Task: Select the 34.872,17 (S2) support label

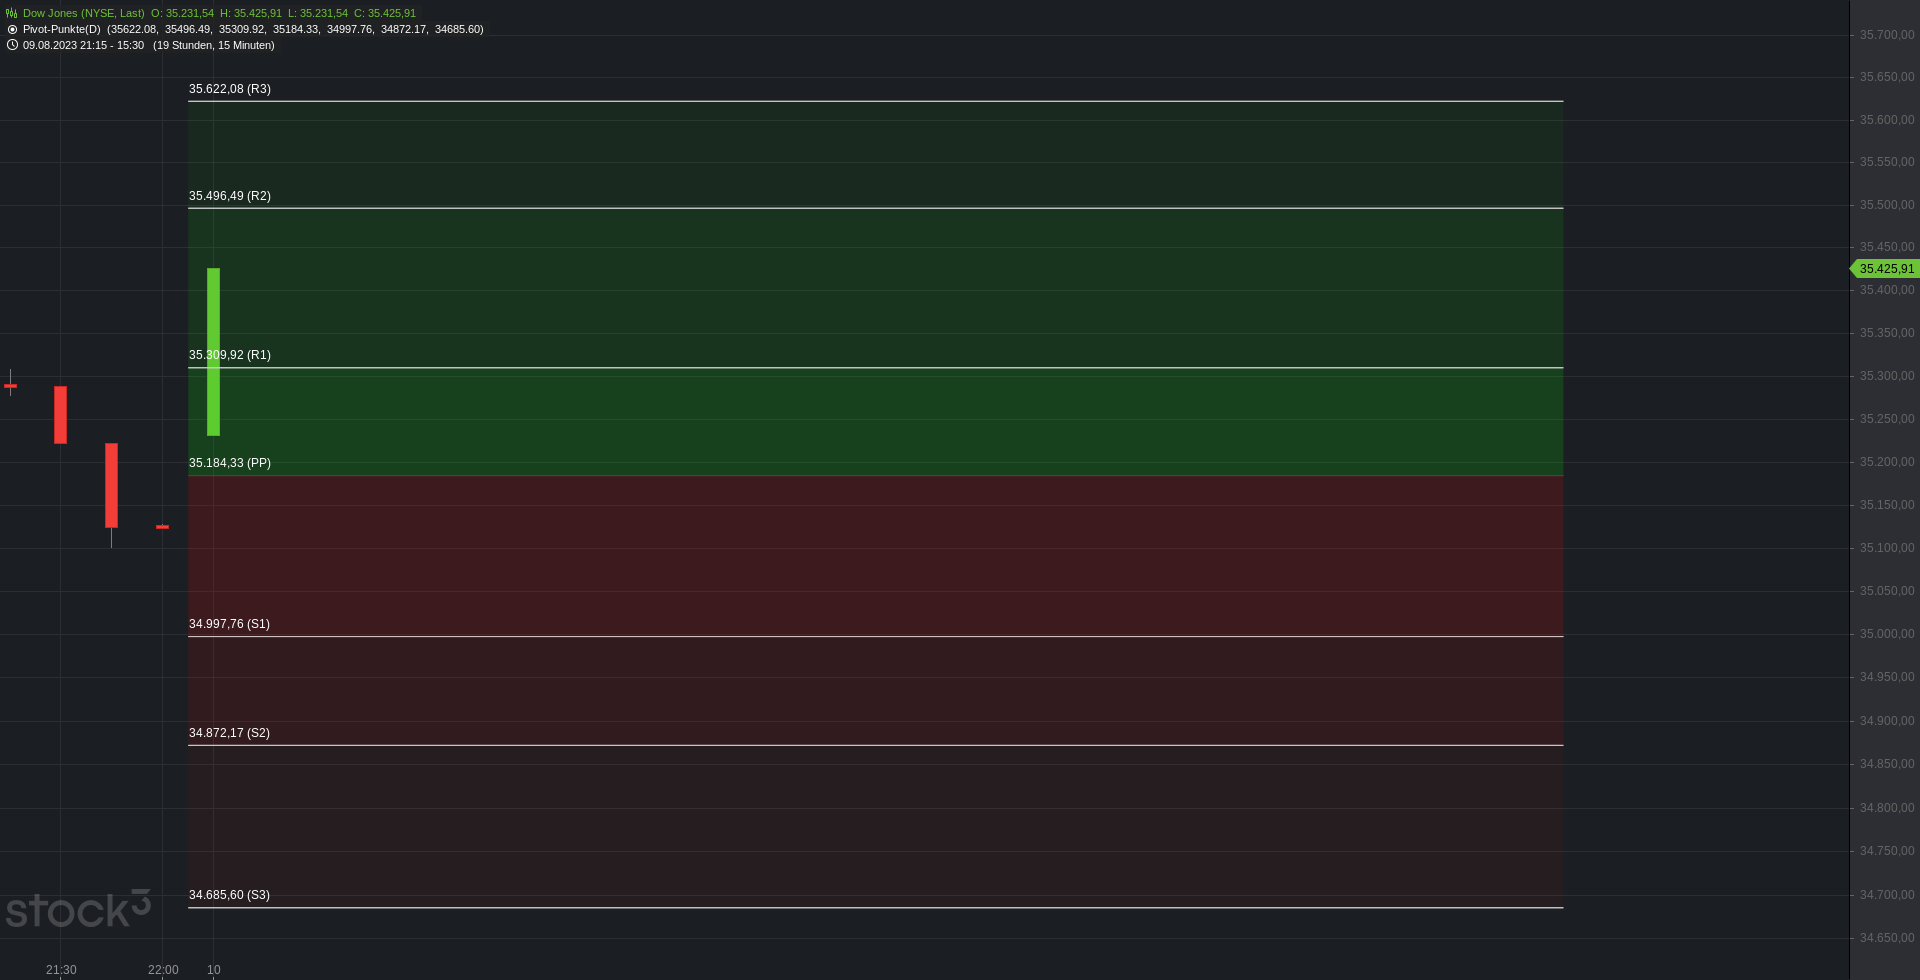Action: click(x=229, y=733)
